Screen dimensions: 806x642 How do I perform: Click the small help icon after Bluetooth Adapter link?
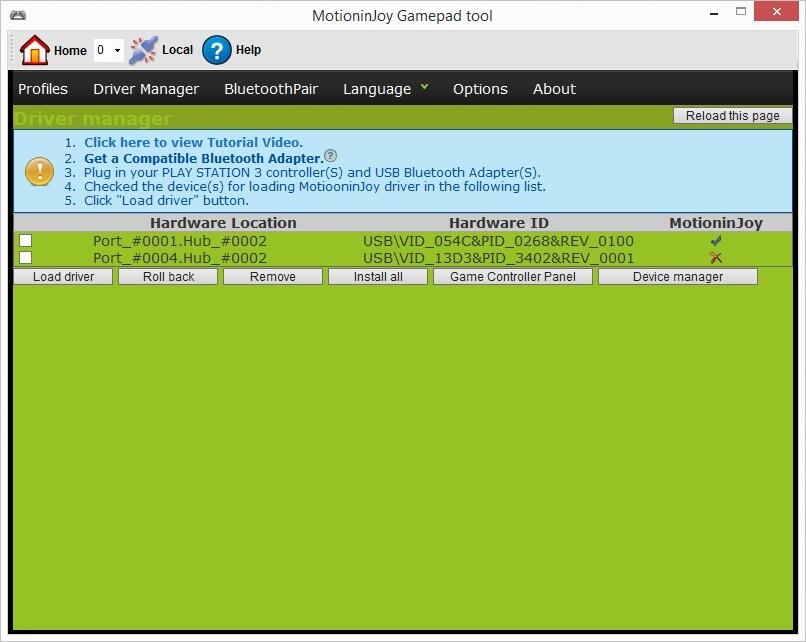click(331, 155)
